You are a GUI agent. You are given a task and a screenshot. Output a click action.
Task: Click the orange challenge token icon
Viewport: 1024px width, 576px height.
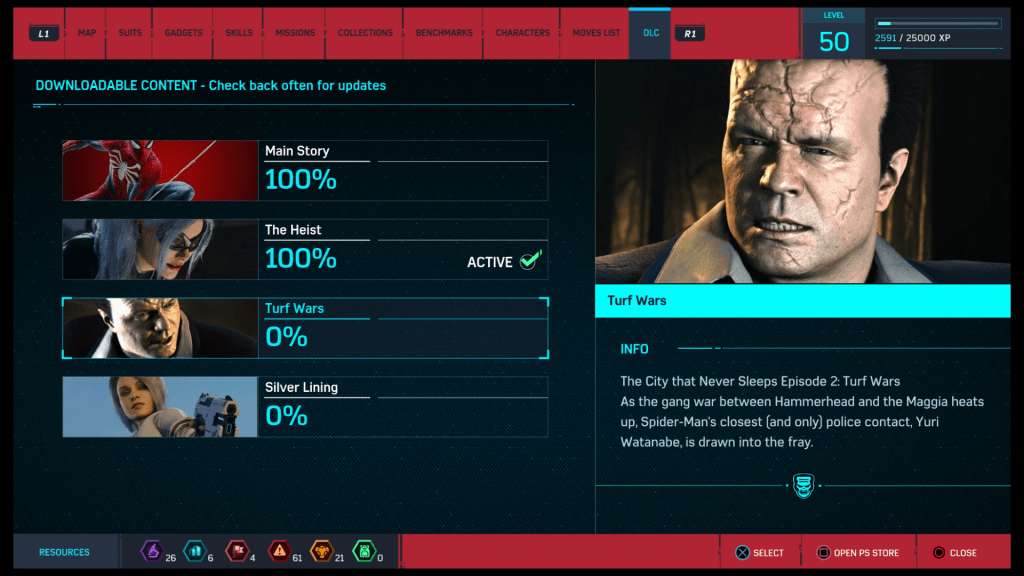tap(321, 551)
